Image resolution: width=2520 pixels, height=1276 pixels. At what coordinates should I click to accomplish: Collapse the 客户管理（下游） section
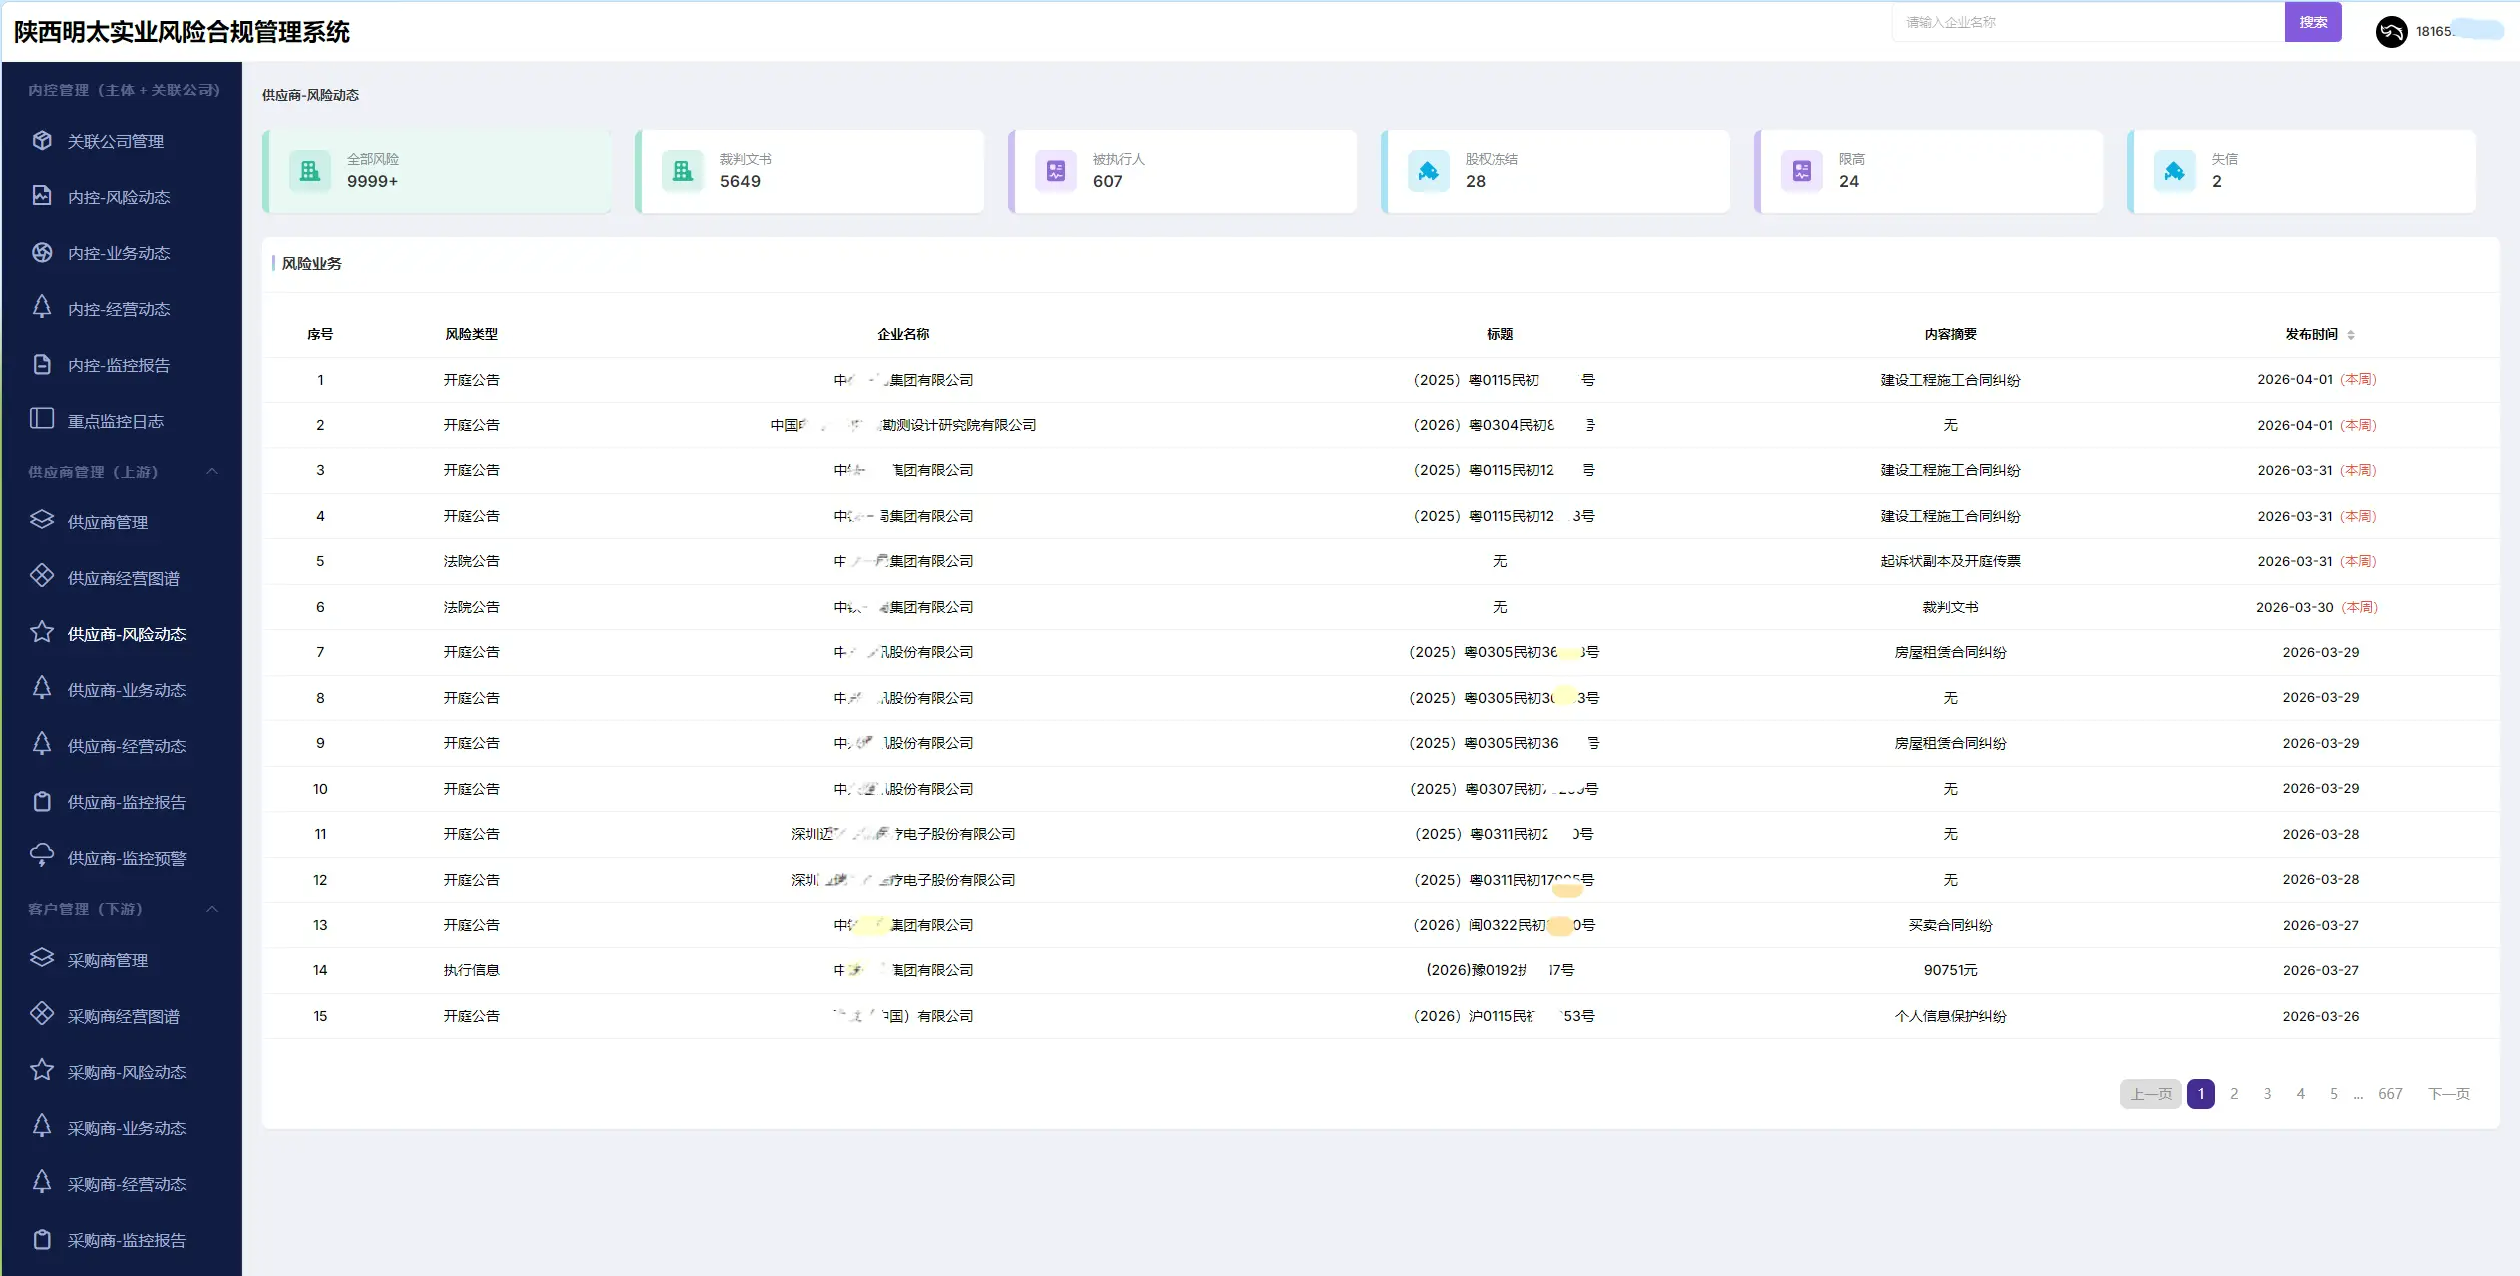[212, 909]
